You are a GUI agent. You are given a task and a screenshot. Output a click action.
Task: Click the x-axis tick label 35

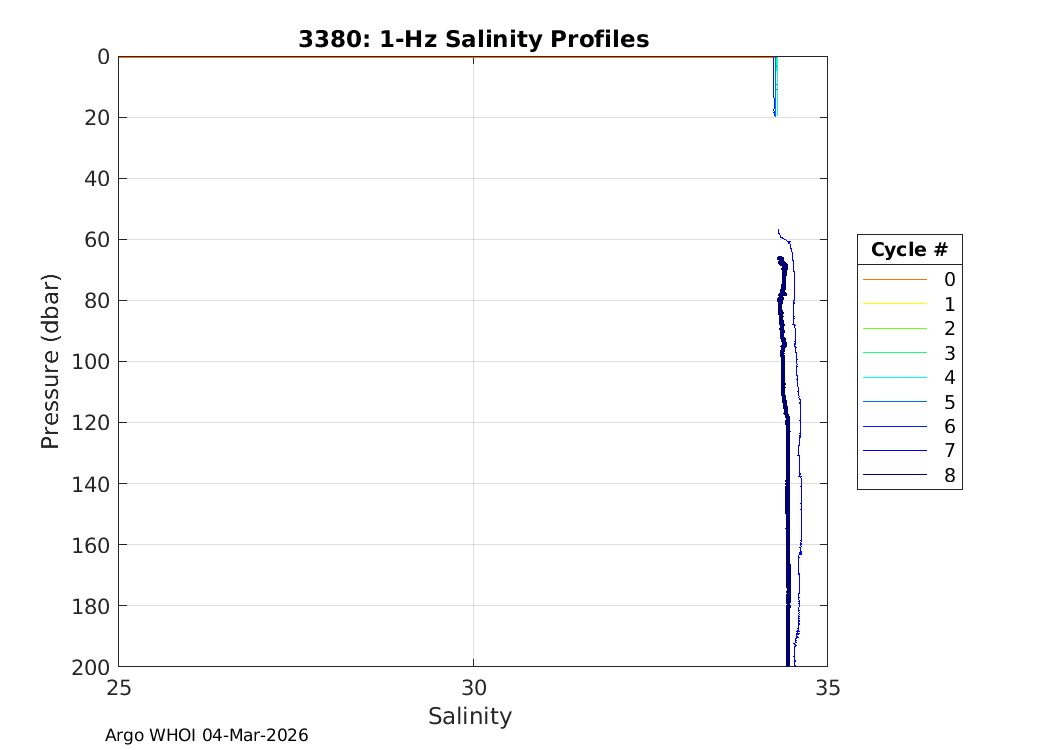[827, 689]
